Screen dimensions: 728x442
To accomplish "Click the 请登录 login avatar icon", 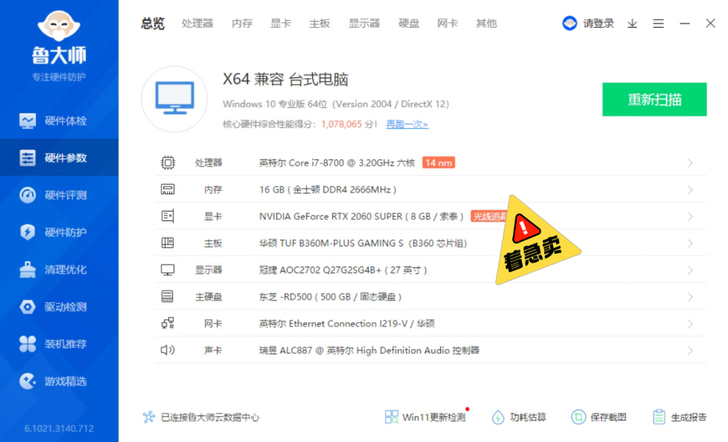I will 569,23.
